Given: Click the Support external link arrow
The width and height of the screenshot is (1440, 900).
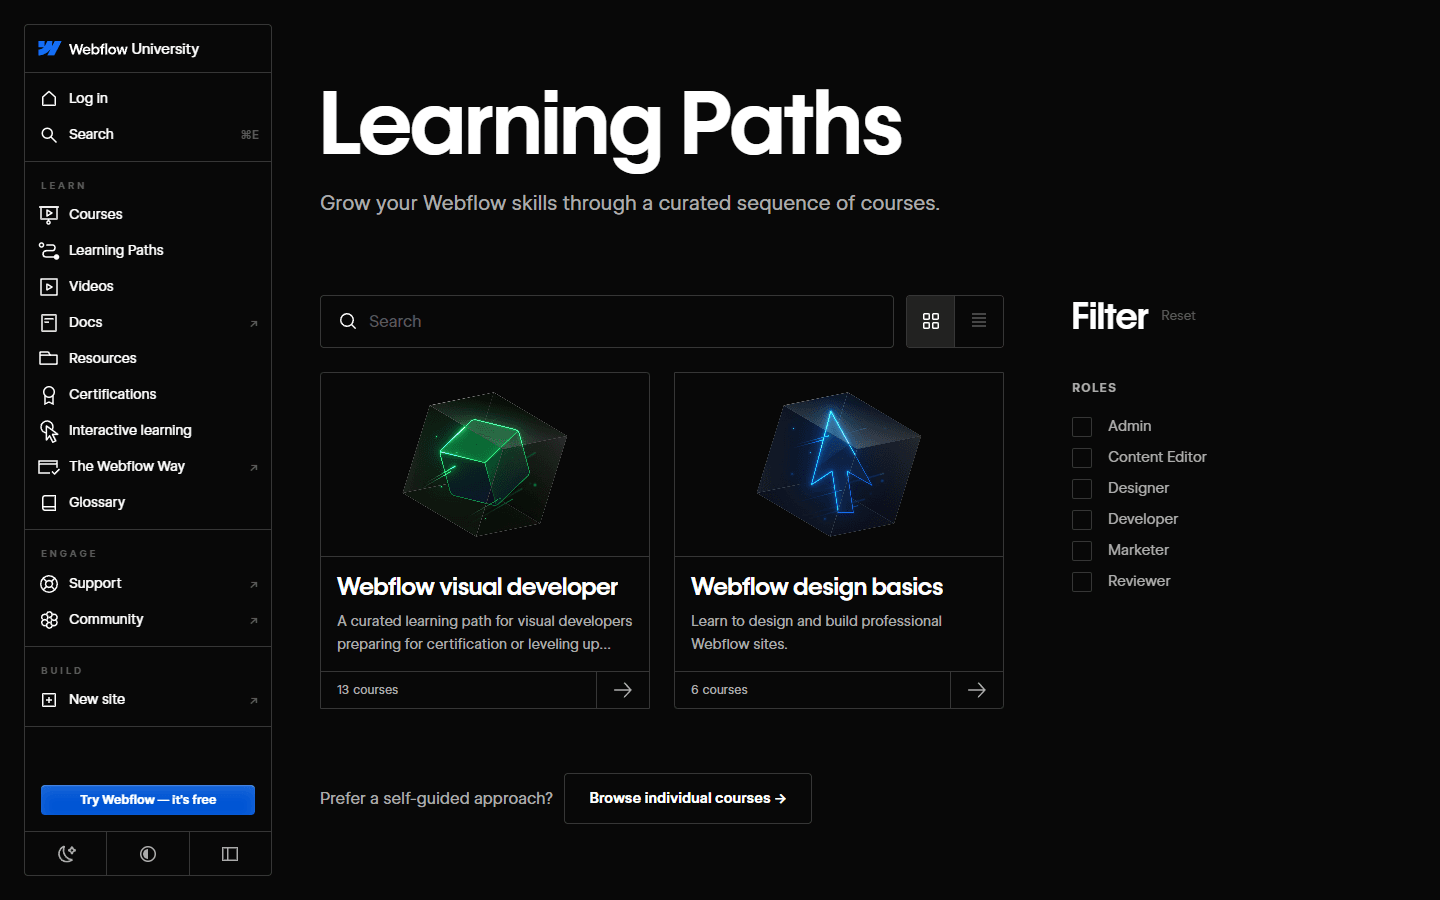Looking at the screenshot, I should [x=254, y=584].
